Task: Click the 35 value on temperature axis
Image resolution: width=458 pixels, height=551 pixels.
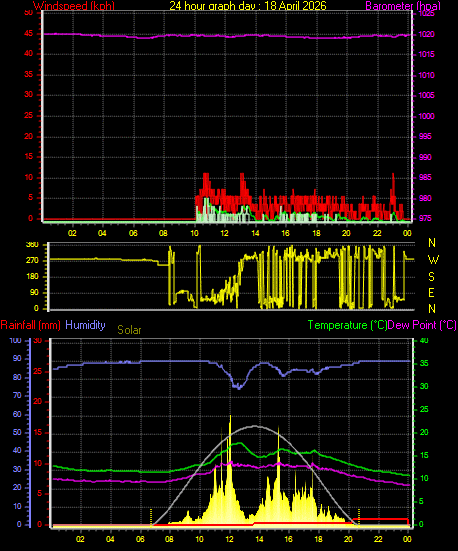Action: coord(424,363)
